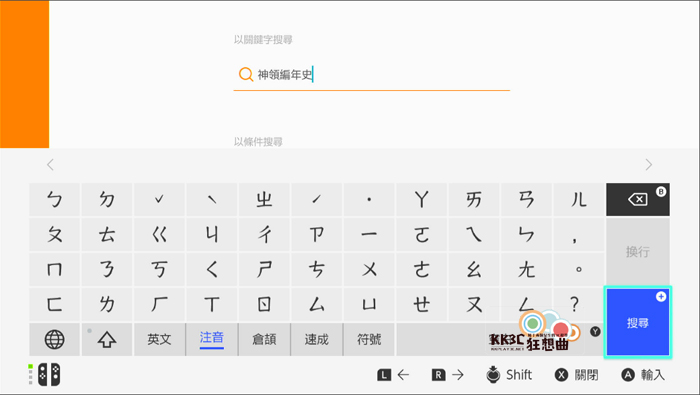This screenshot has height=395, width=700.
Task: Click the greyed 換行 newline key
Action: 638,252
